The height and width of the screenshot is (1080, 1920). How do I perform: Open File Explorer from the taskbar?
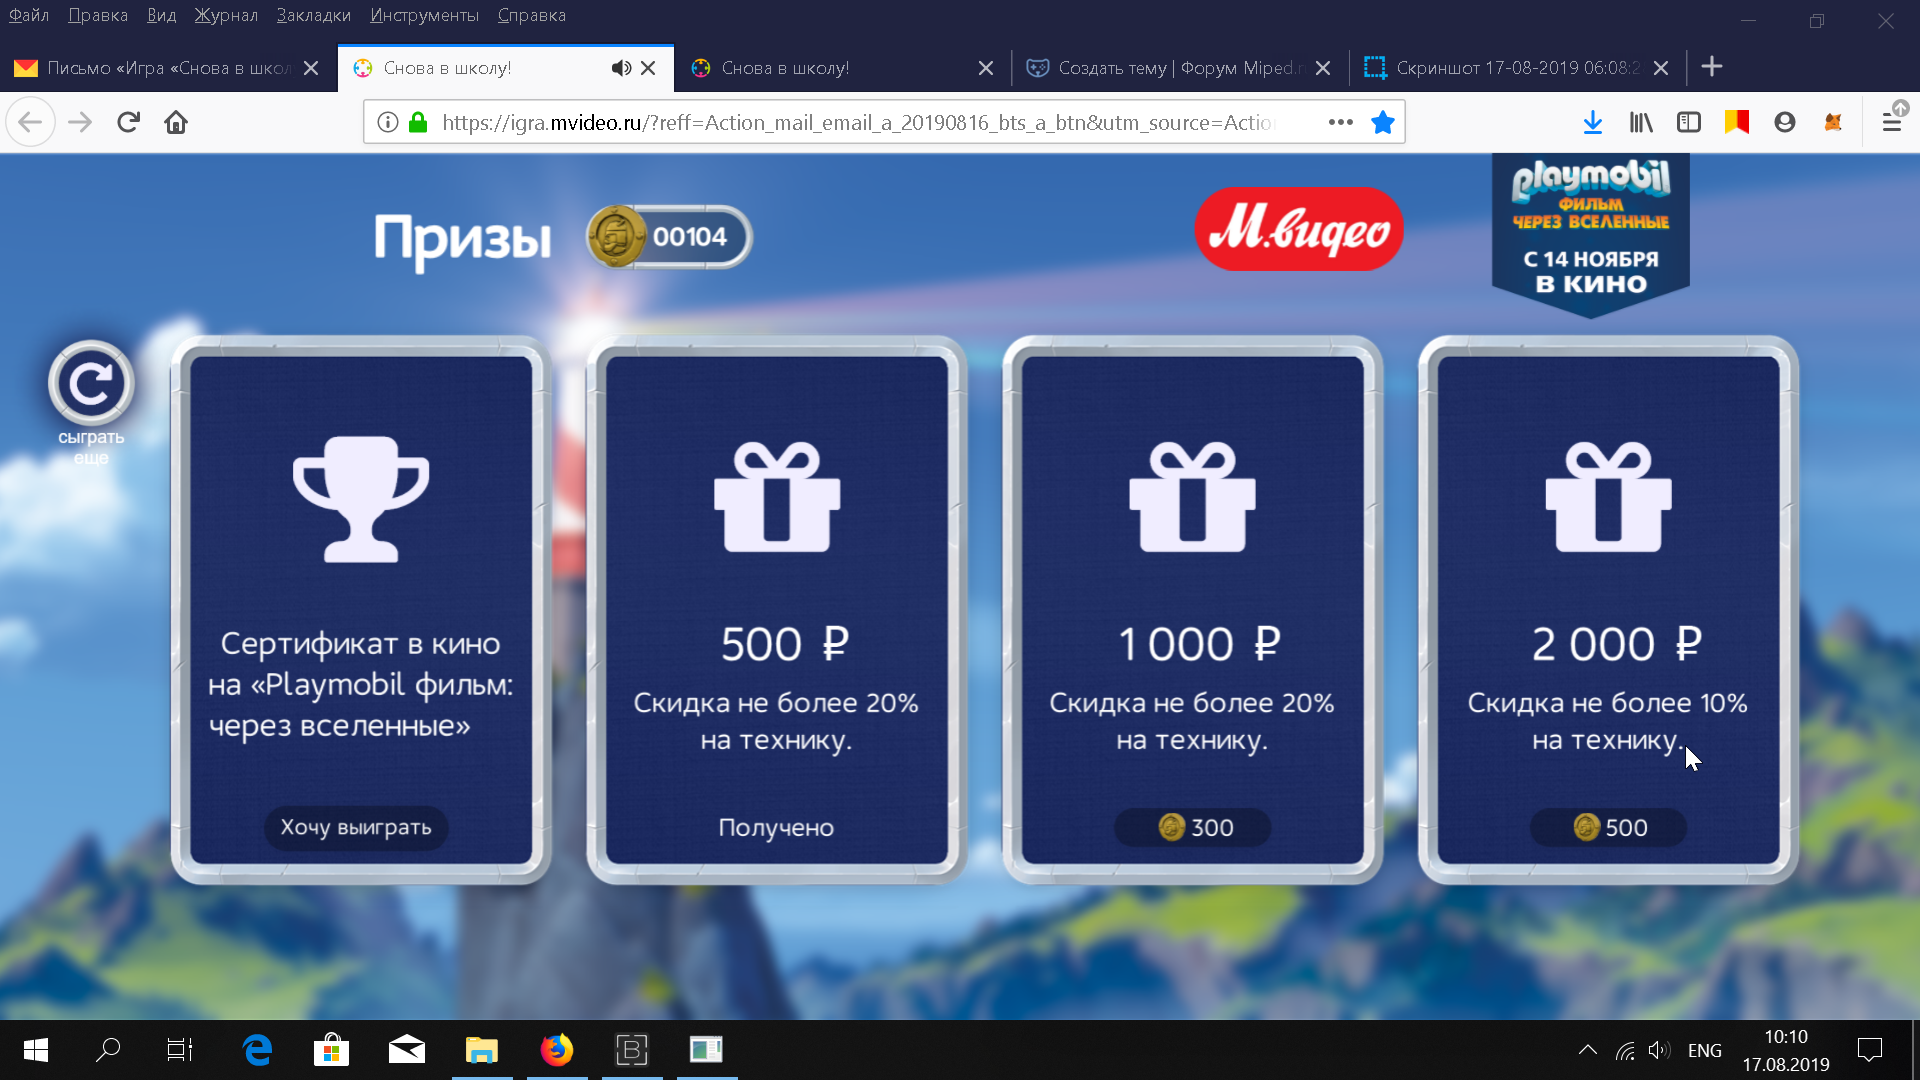(x=482, y=1050)
